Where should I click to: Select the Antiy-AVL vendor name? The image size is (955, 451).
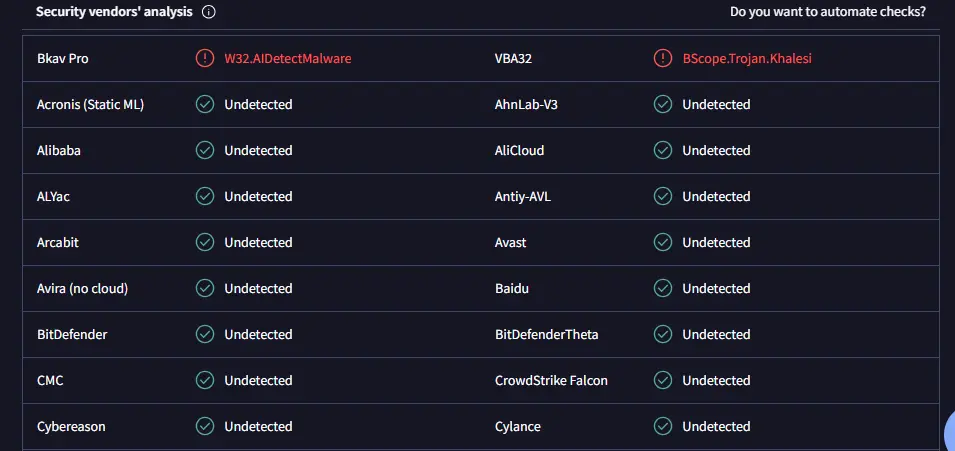(523, 197)
